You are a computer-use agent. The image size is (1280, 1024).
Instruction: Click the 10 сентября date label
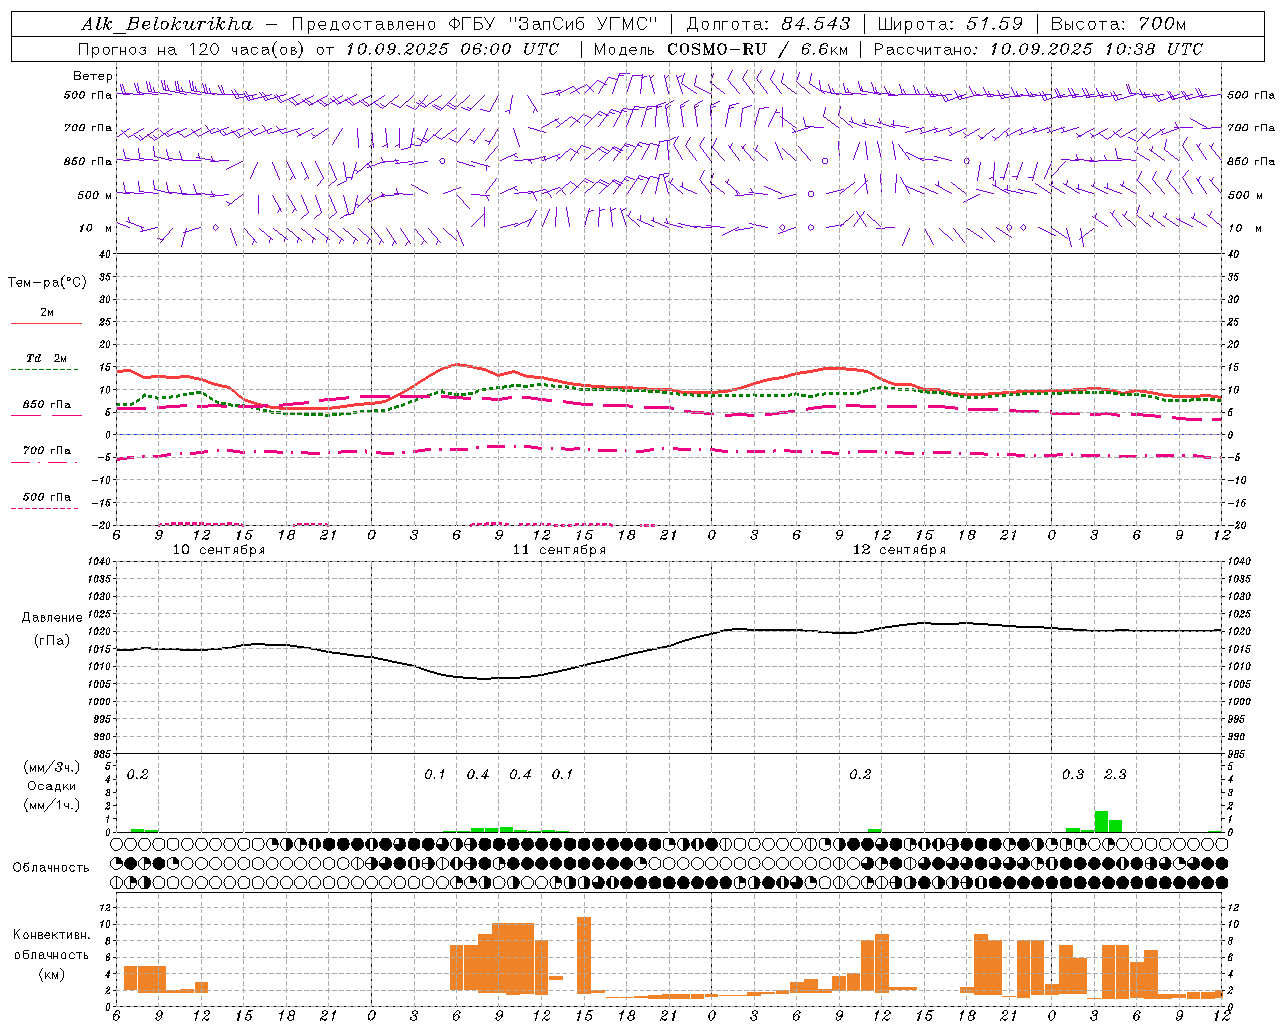pos(219,550)
